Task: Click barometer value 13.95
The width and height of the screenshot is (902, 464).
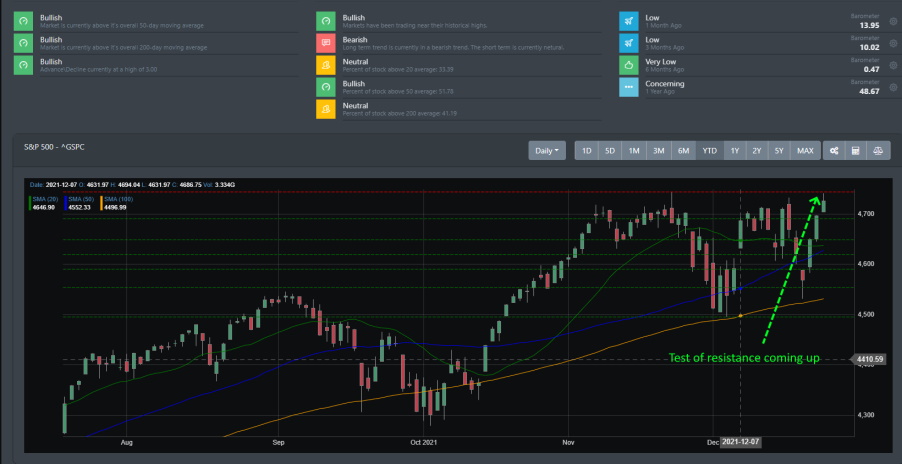Action: point(869,25)
